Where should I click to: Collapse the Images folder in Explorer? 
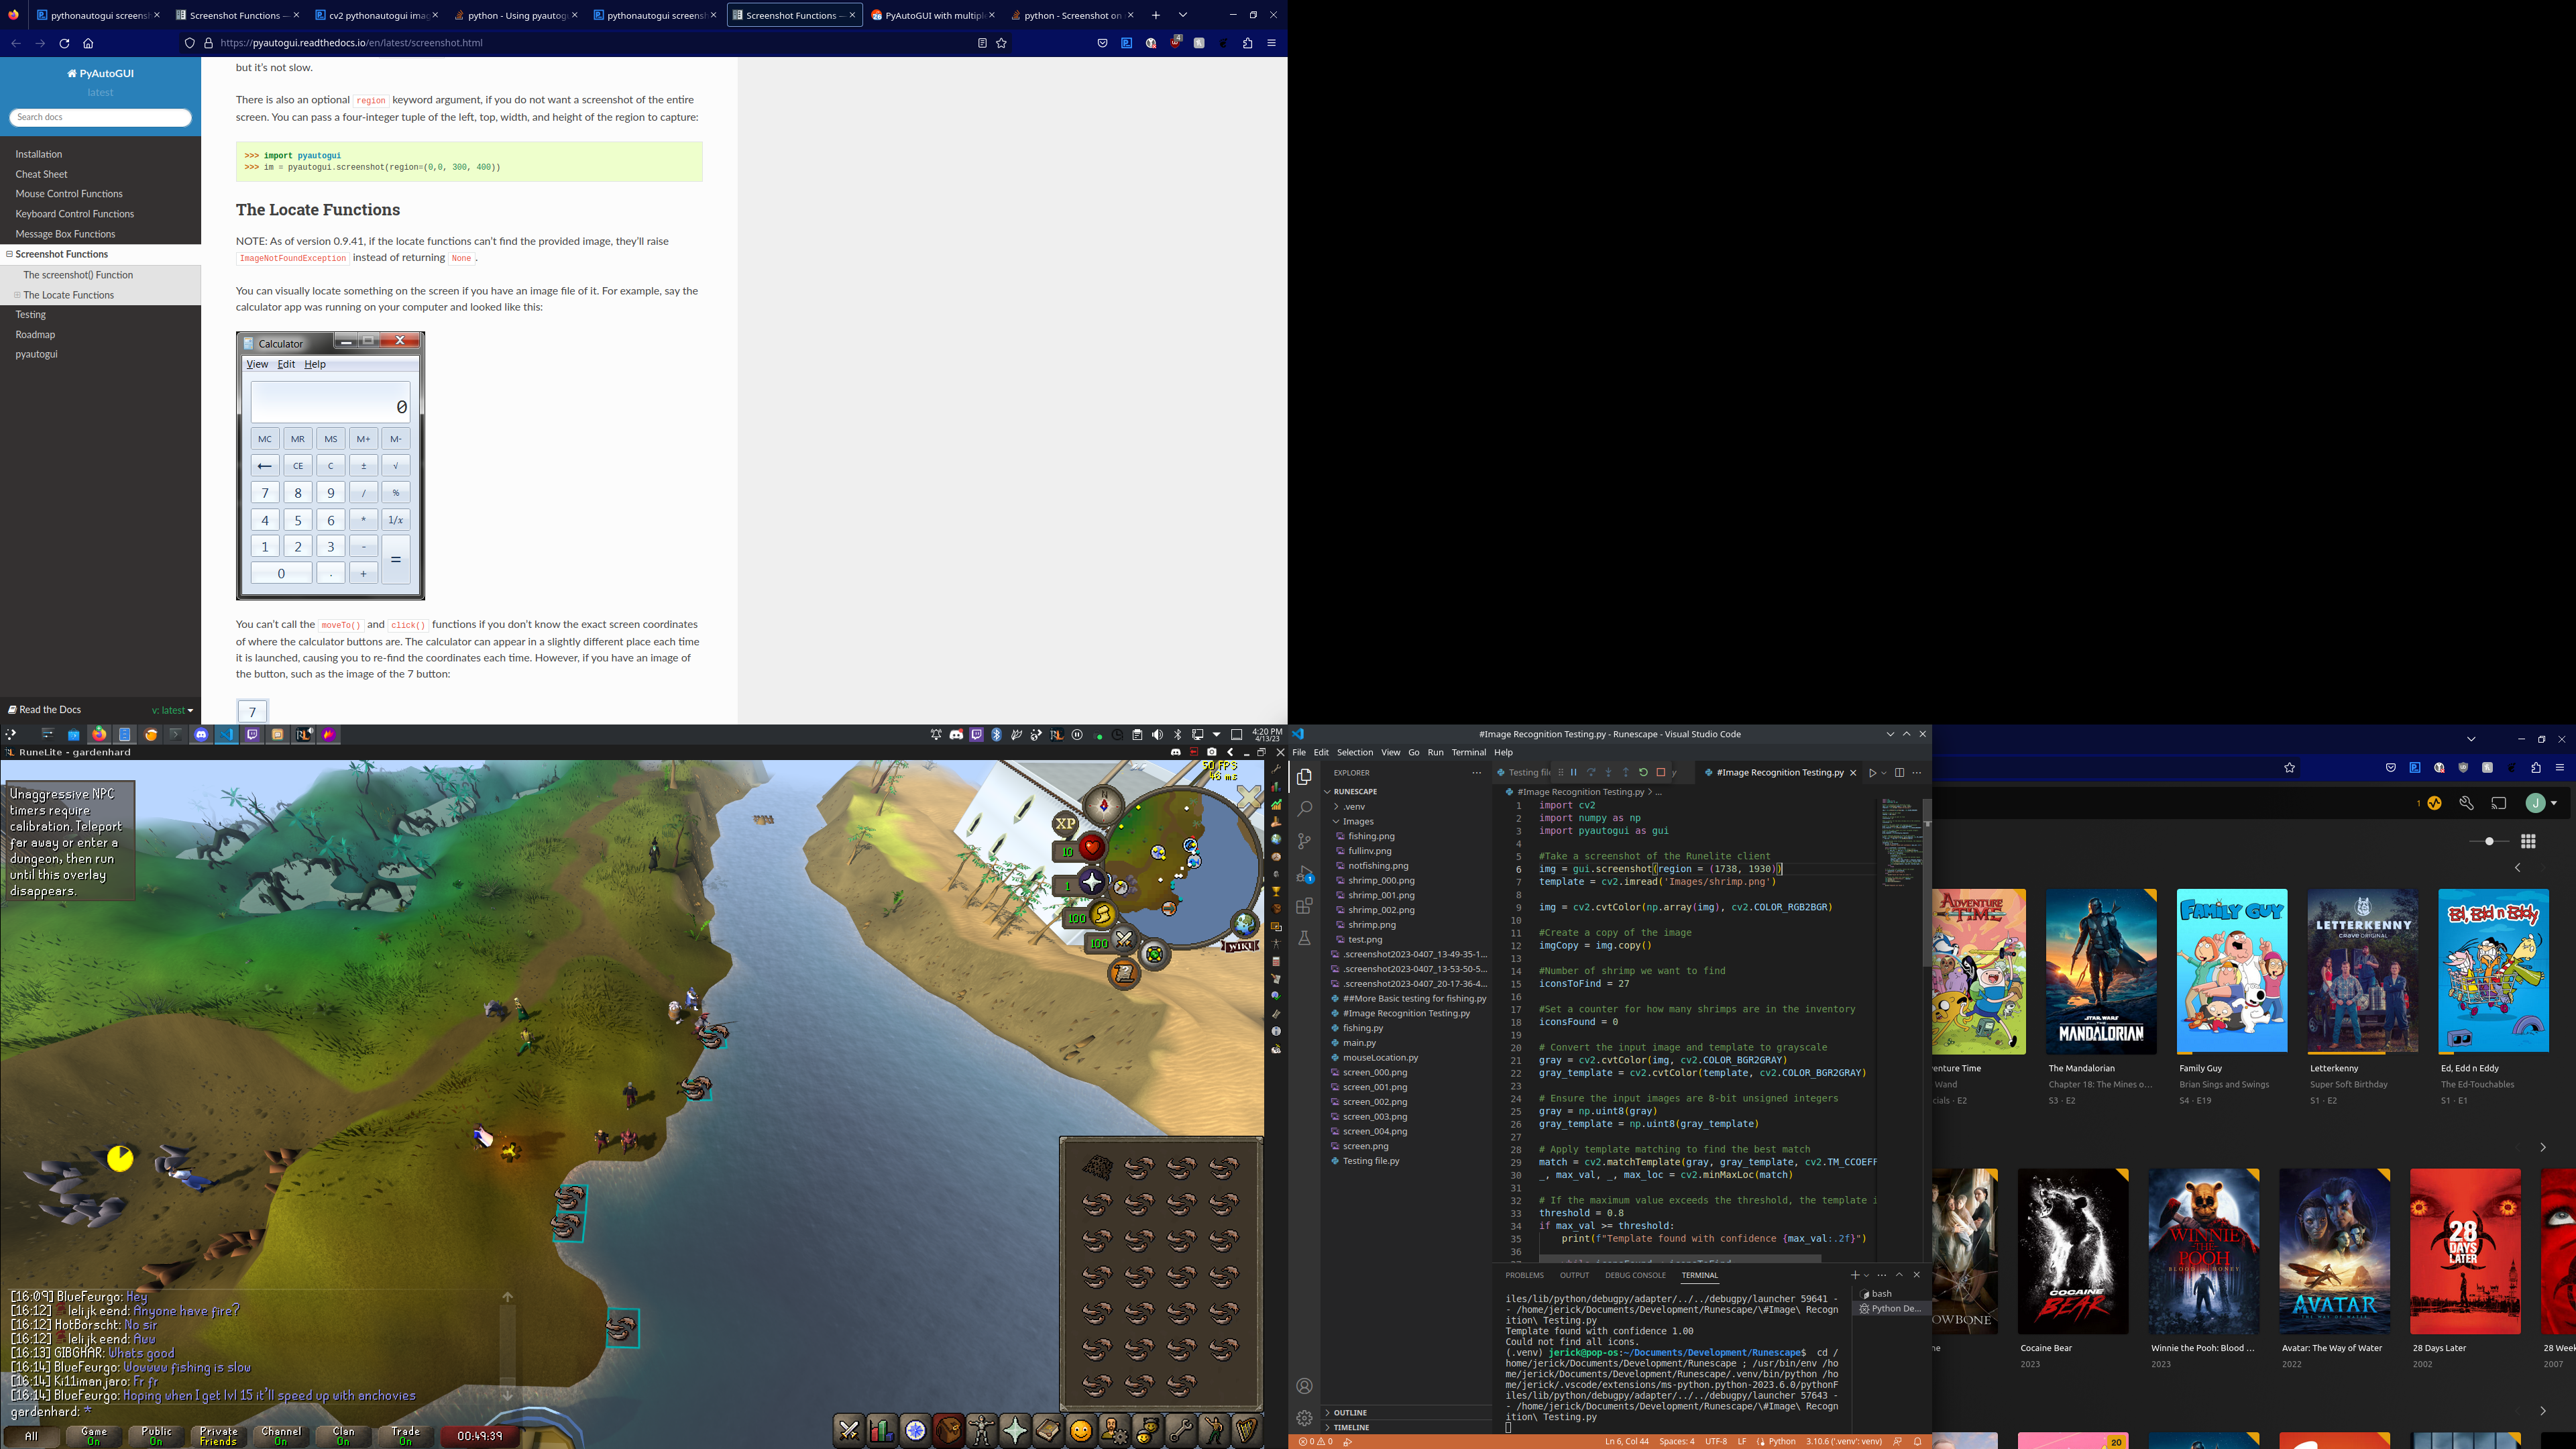point(1357,821)
